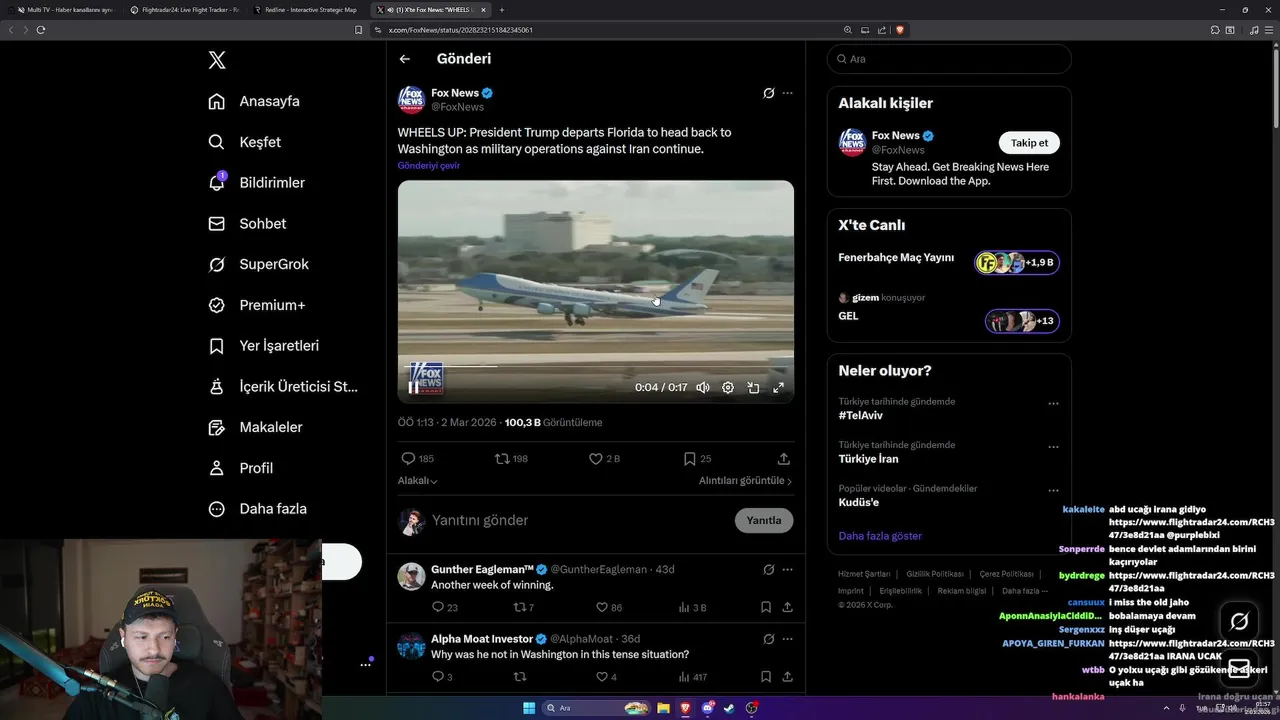1280x720 pixels.
Task: Like the Fox News post (2 B)
Action: [604, 459]
